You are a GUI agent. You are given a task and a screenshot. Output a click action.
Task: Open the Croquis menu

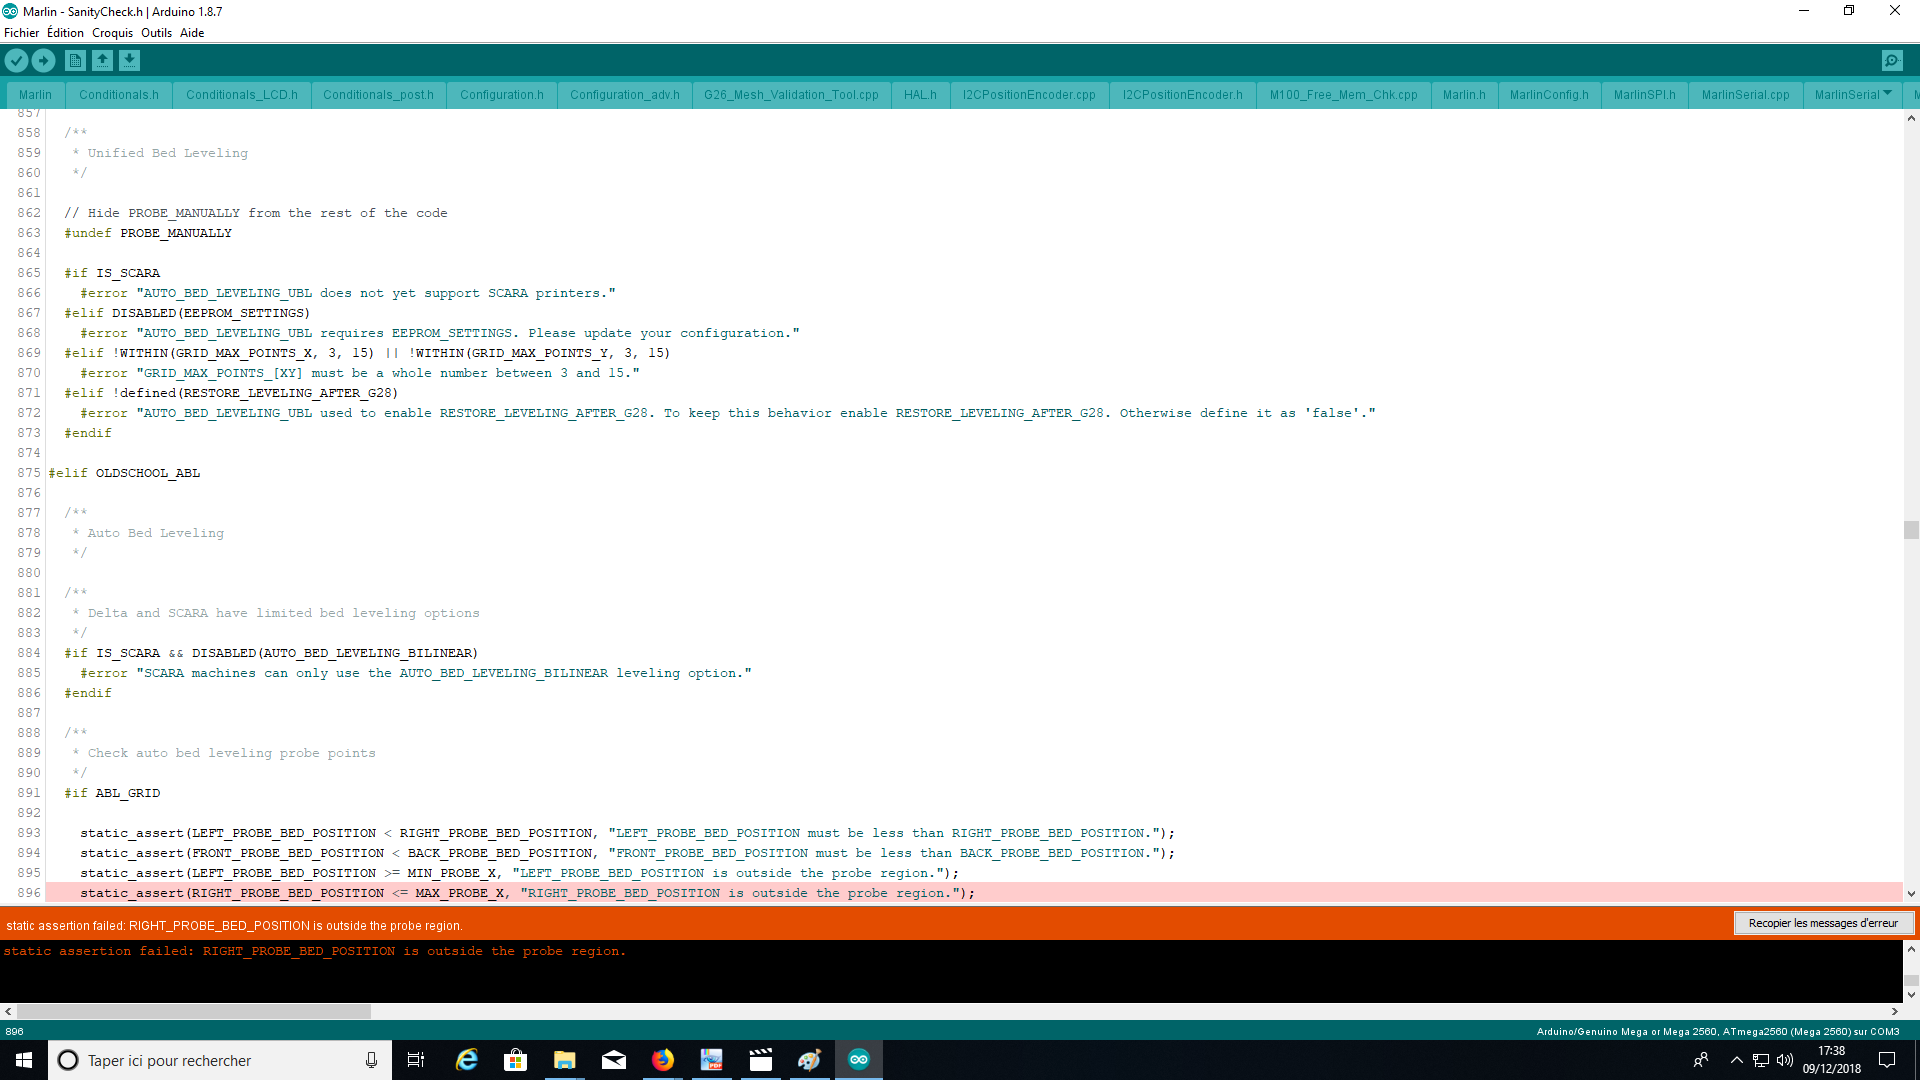pos(112,33)
